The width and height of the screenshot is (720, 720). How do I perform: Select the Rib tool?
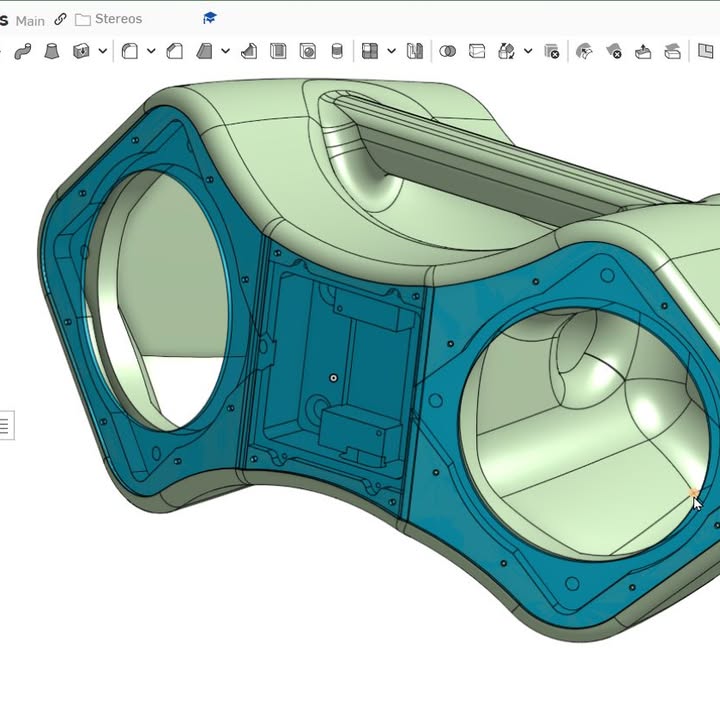coord(249,51)
